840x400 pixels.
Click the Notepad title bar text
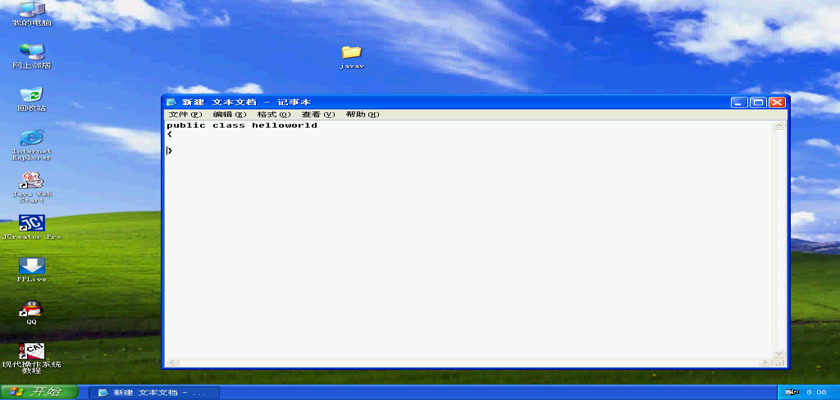pos(246,102)
